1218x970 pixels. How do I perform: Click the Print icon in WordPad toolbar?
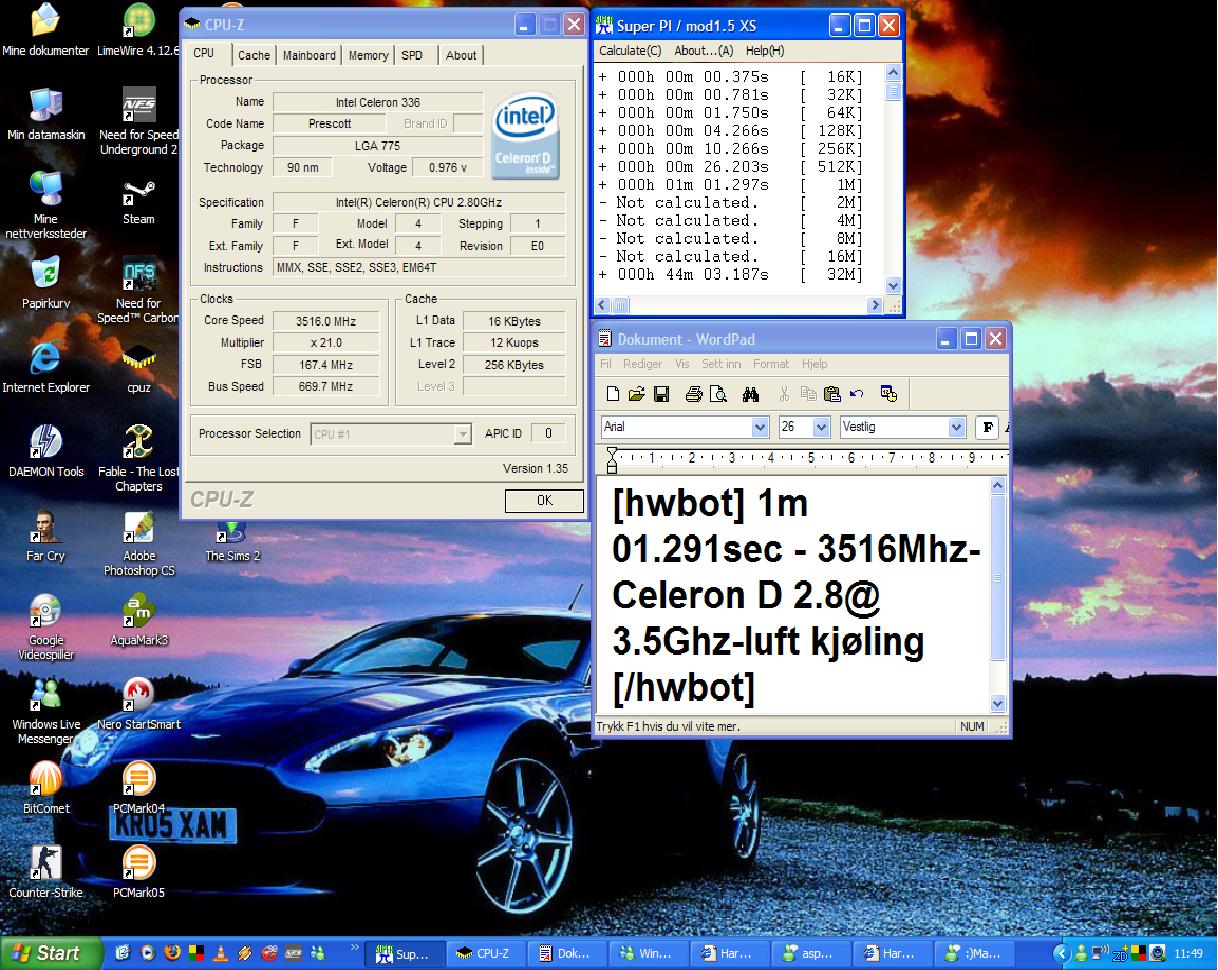pyautogui.click(x=694, y=394)
